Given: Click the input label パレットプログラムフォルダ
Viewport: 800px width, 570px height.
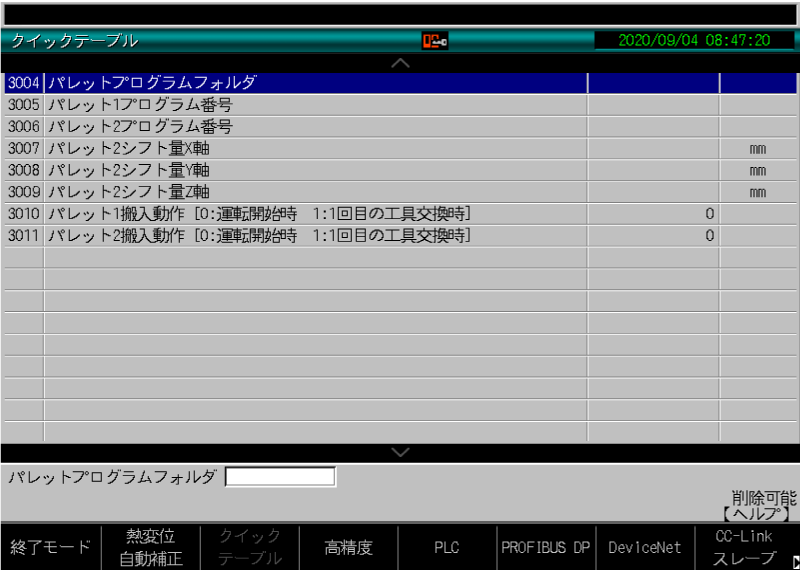Looking at the screenshot, I should (x=112, y=477).
